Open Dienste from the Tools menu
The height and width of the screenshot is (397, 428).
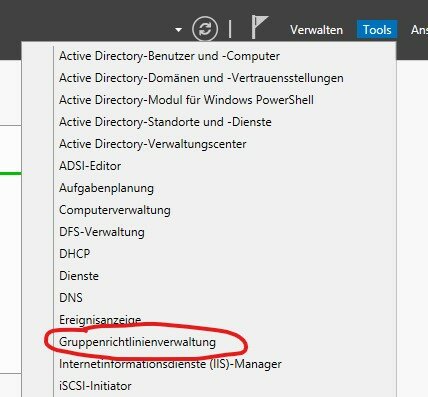(x=79, y=276)
